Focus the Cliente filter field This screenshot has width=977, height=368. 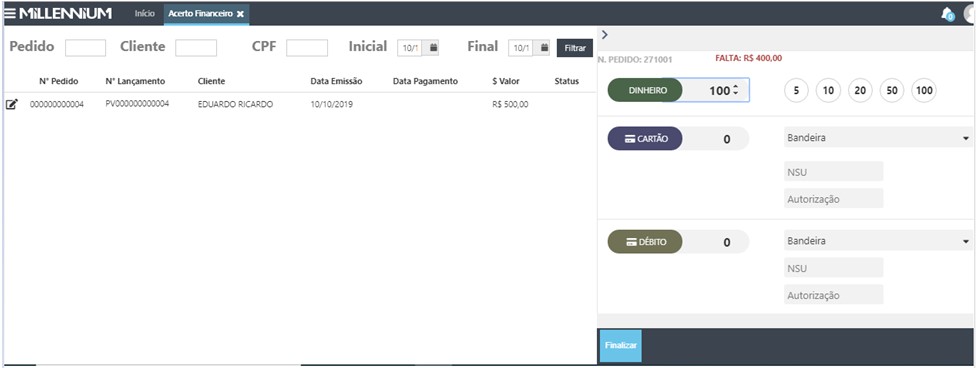click(196, 48)
